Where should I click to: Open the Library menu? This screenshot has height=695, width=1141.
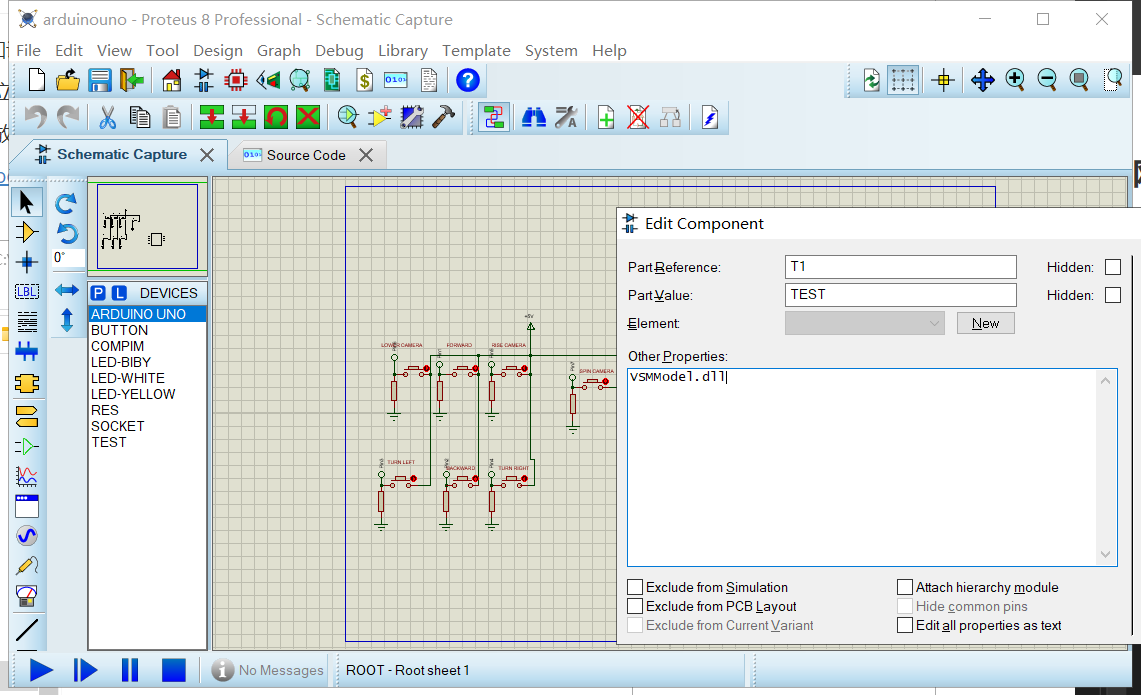pyautogui.click(x=402, y=50)
